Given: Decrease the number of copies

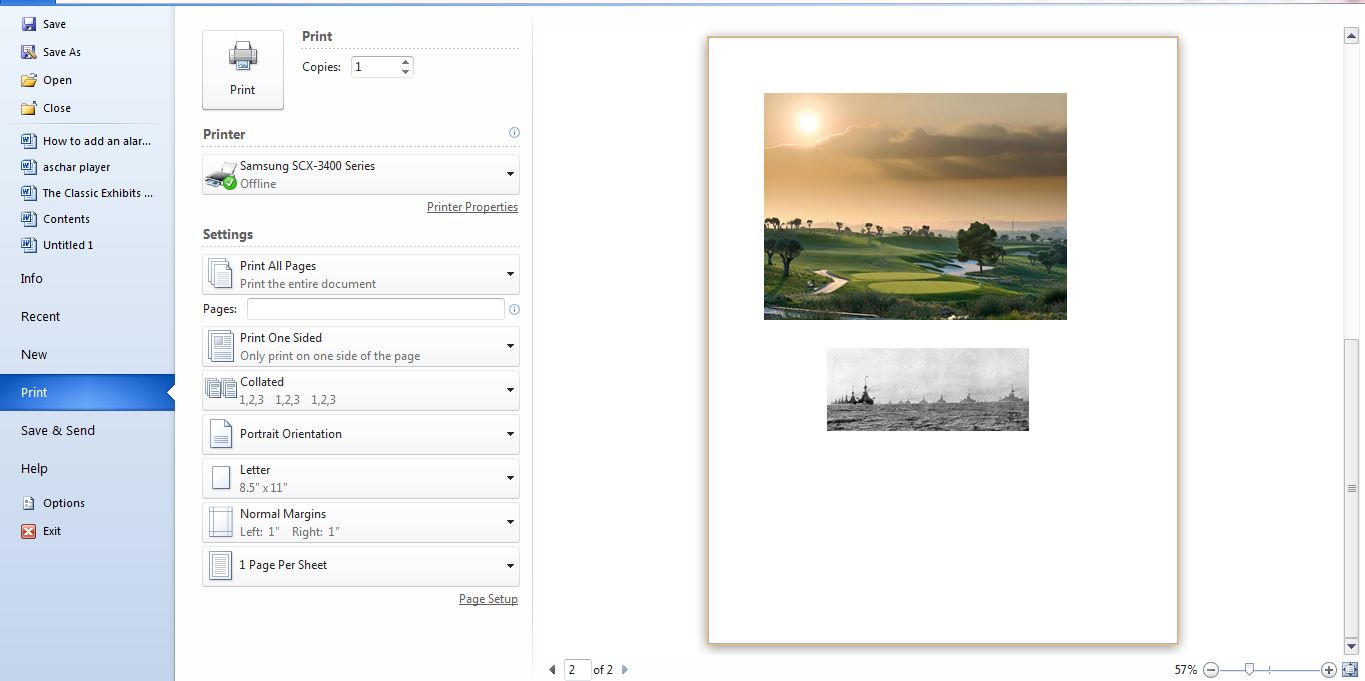Looking at the screenshot, I should point(405,72).
